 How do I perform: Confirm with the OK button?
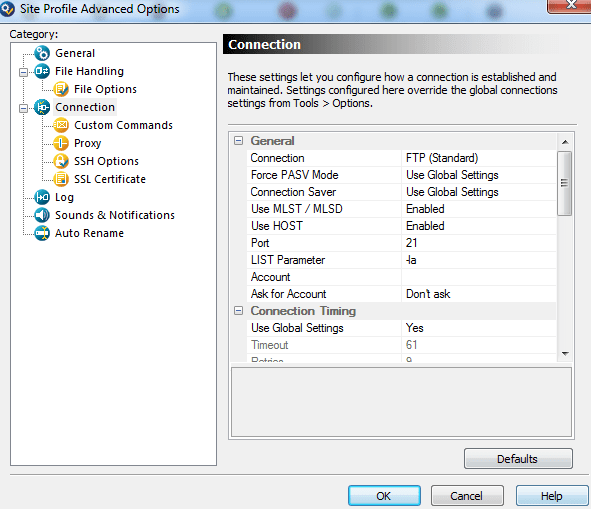[384, 496]
